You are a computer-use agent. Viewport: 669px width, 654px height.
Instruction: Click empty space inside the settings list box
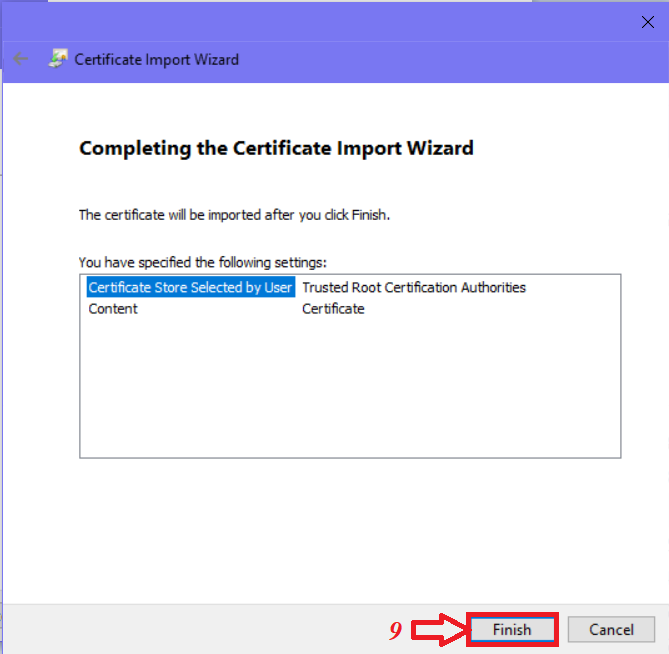(x=350, y=390)
